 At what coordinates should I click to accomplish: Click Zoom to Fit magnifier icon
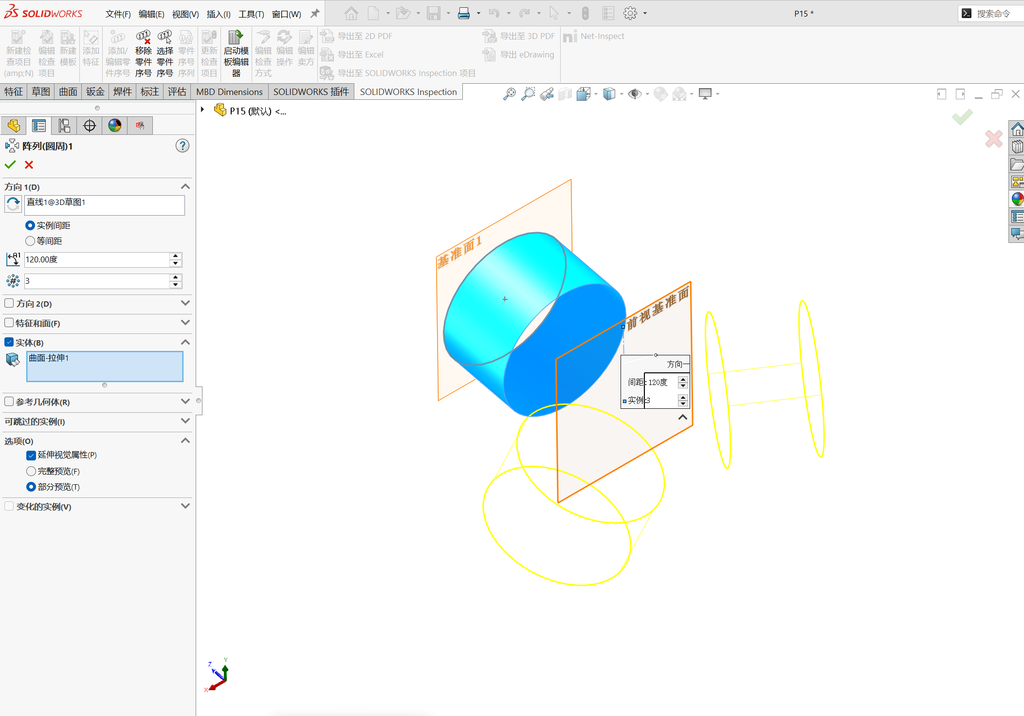click(509, 94)
